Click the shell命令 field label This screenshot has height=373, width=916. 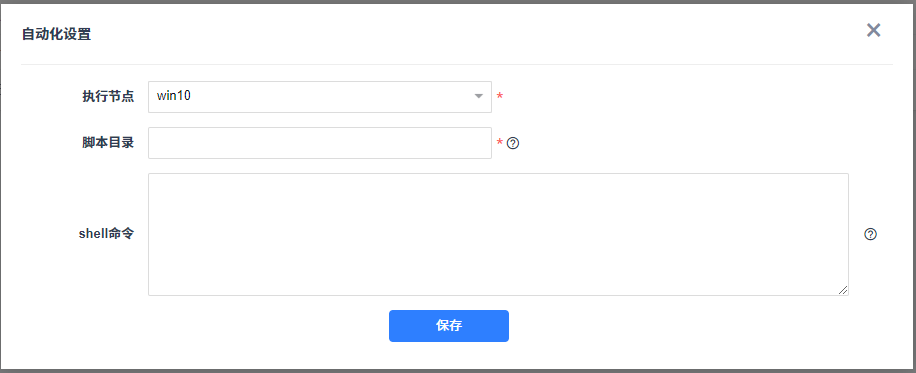click(106, 234)
